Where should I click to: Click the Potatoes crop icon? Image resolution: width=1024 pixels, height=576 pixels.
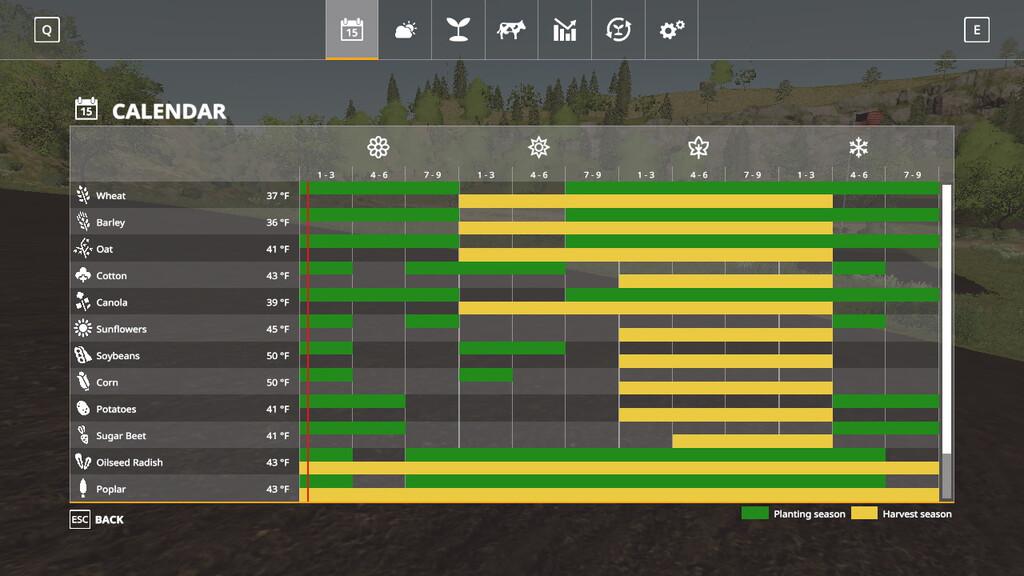[x=83, y=409]
